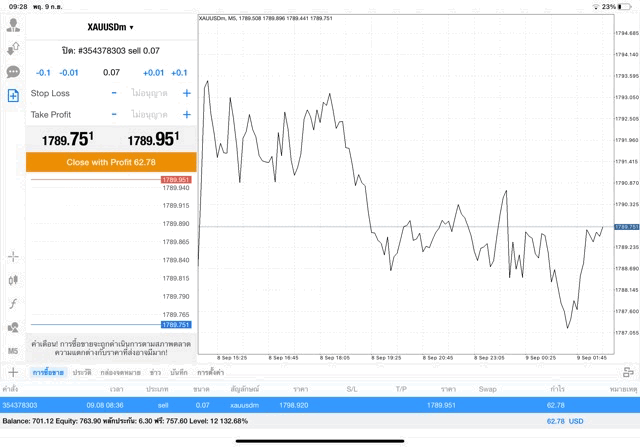Screen dimensions: 640x447
Task: Click the clock 09:28 in status bar
Action: click(x=18, y=7)
